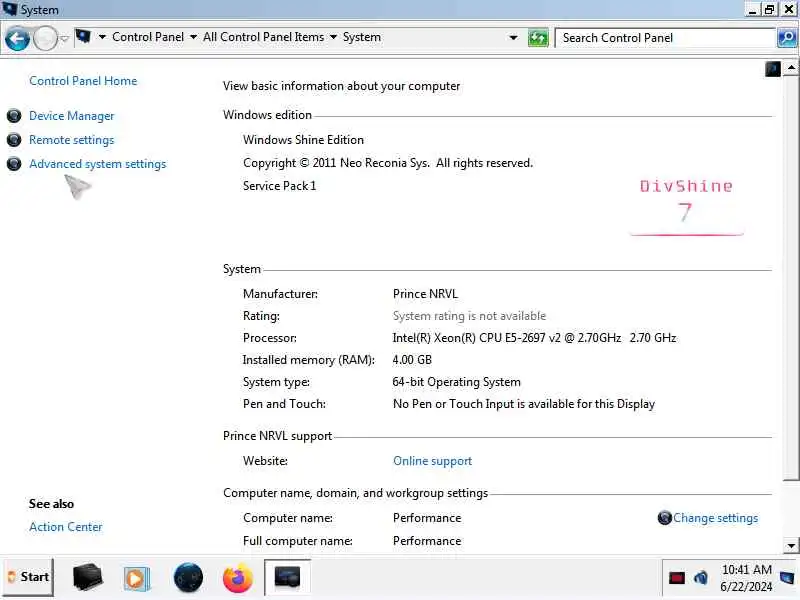Viewport: 800px width, 600px height.
Task: Launch Firefox from taskbar
Action: 238,578
